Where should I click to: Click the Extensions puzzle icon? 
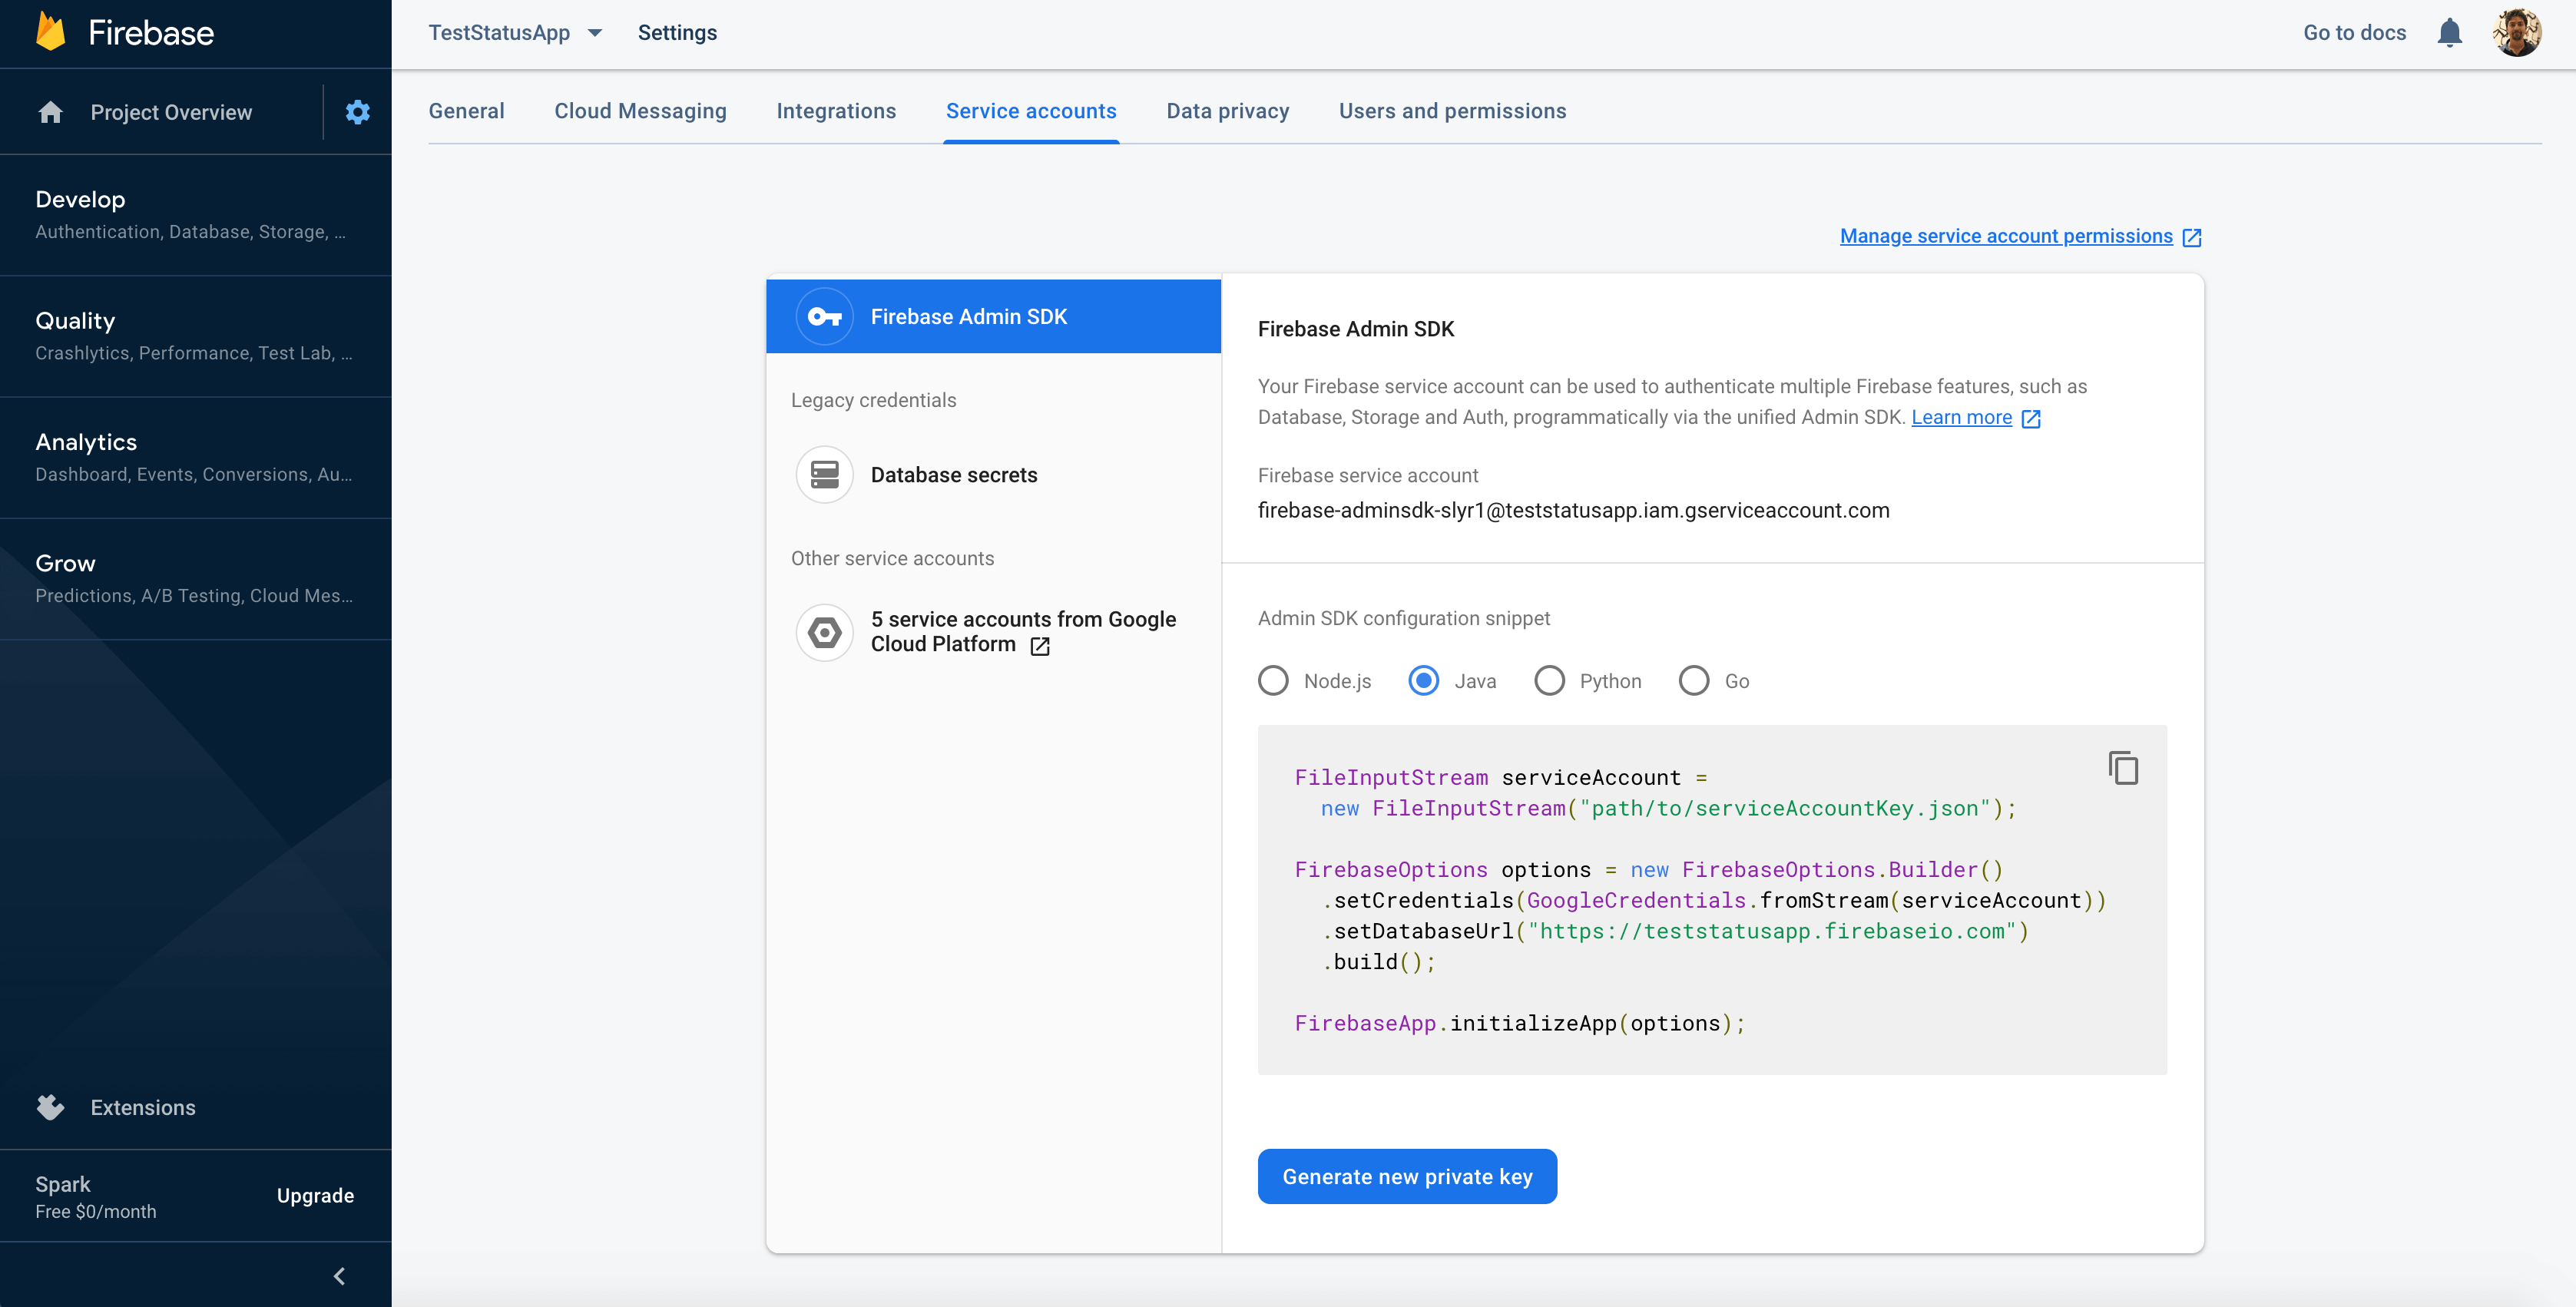pyautogui.click(x=50, y=1107)
